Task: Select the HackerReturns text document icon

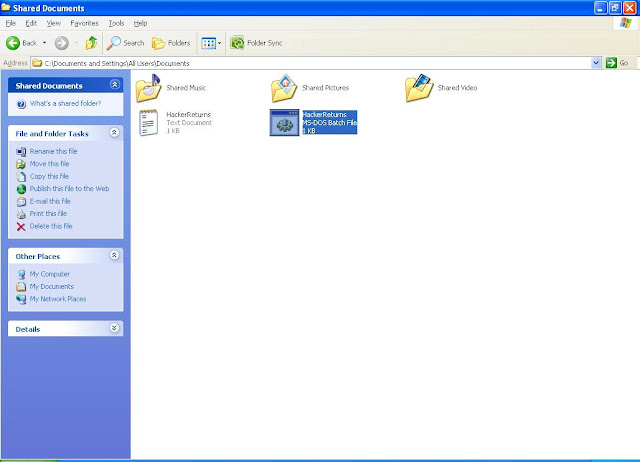Action: point(149,122)
